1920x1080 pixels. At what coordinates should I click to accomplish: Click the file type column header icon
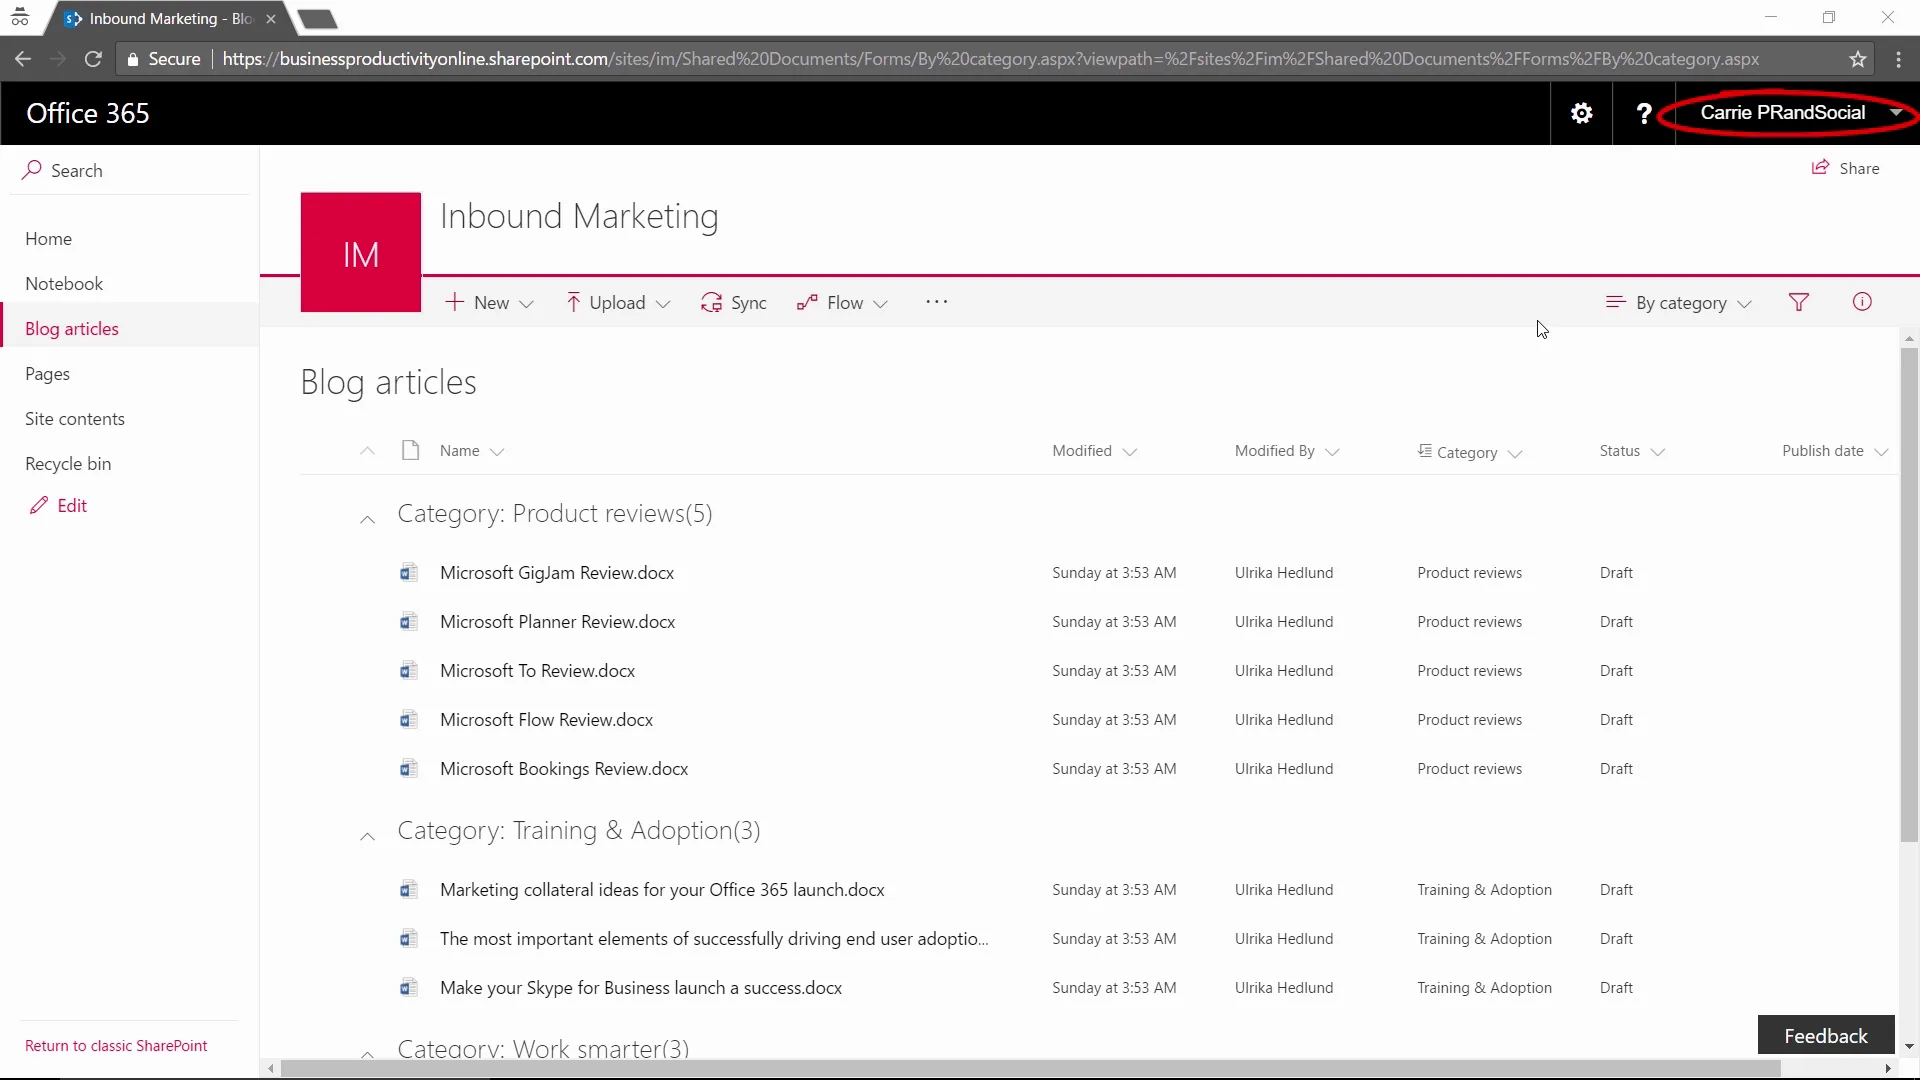[x=410, y=451]
